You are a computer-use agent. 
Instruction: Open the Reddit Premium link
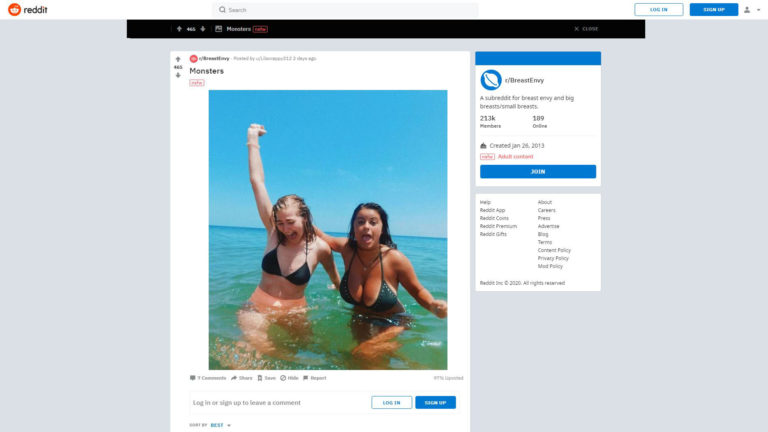tap(498, 226)
